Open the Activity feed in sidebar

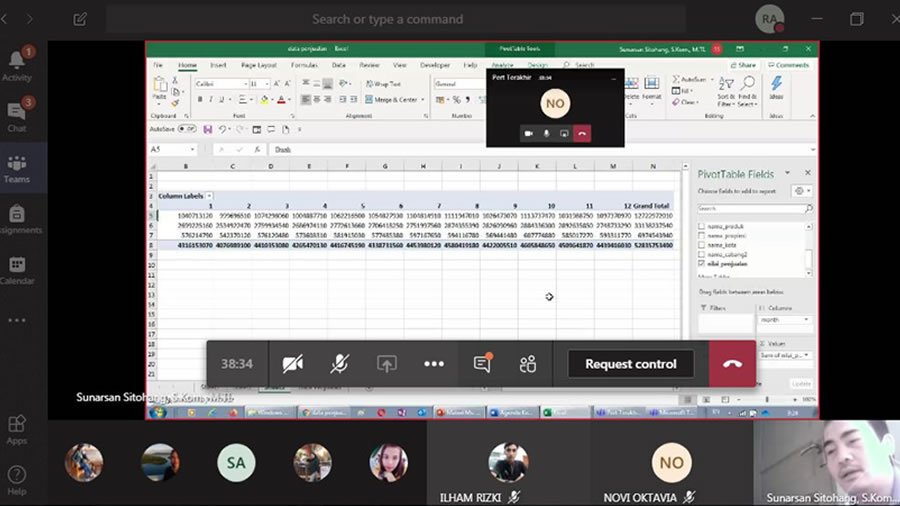click(17, 64)
